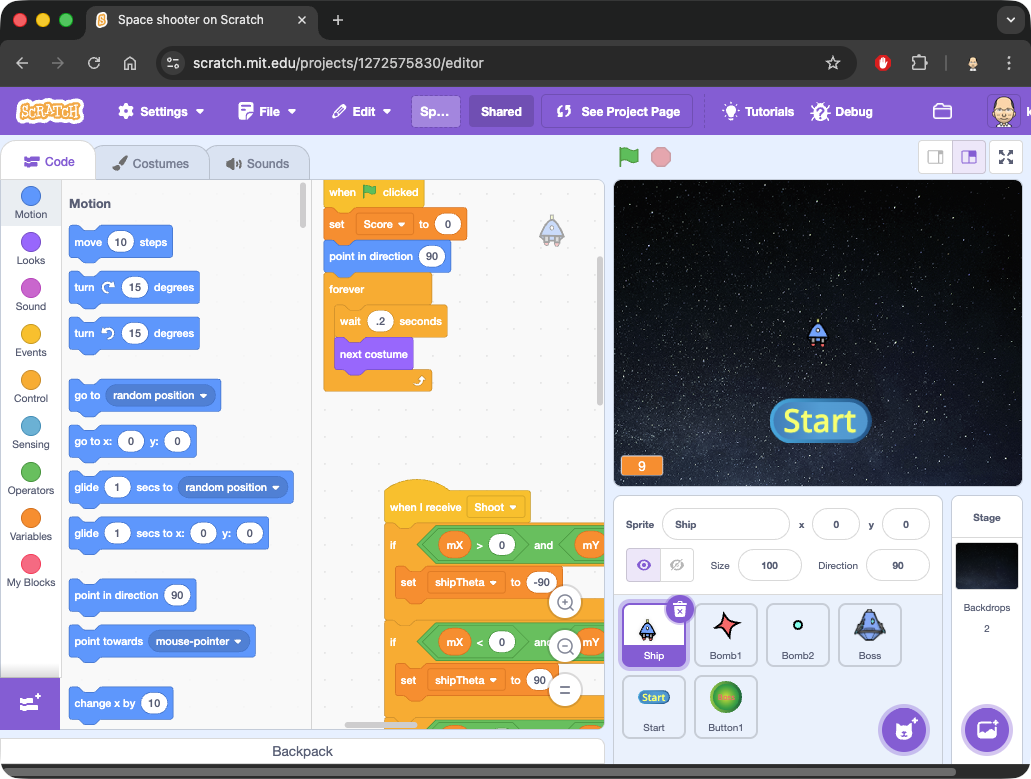Show sprite using the eye toggle
This screenshot has height=779, width=1031.
click(x=643, y=565)
